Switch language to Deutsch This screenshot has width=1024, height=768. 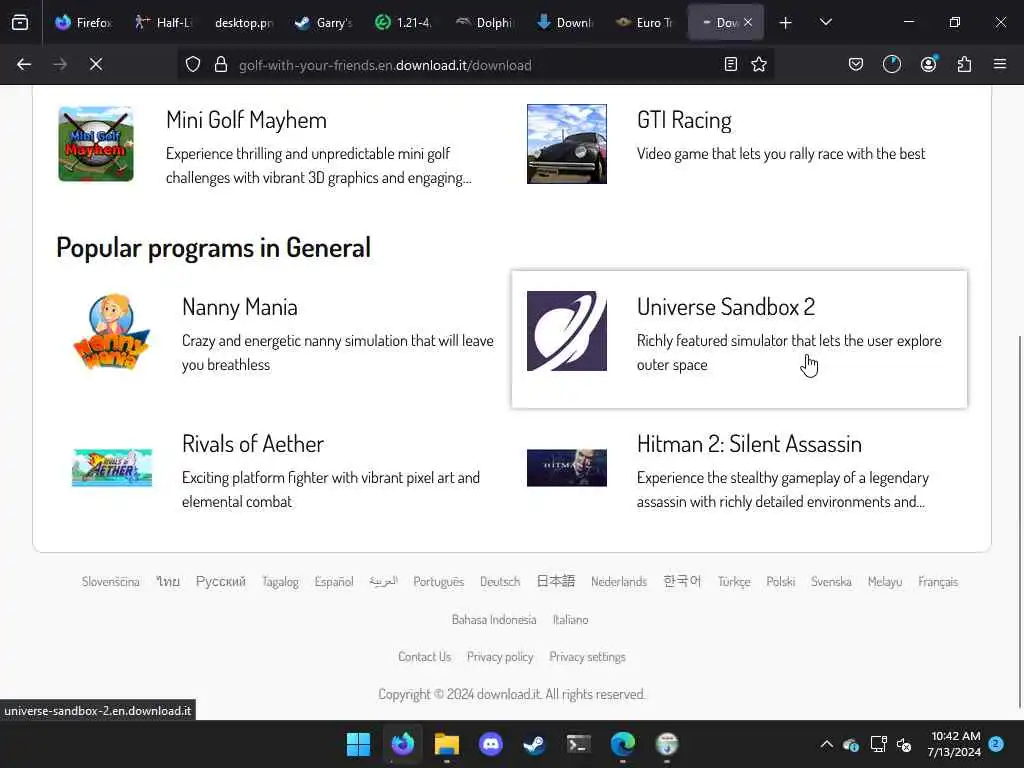pyautogui.click(x=500, y=581)
